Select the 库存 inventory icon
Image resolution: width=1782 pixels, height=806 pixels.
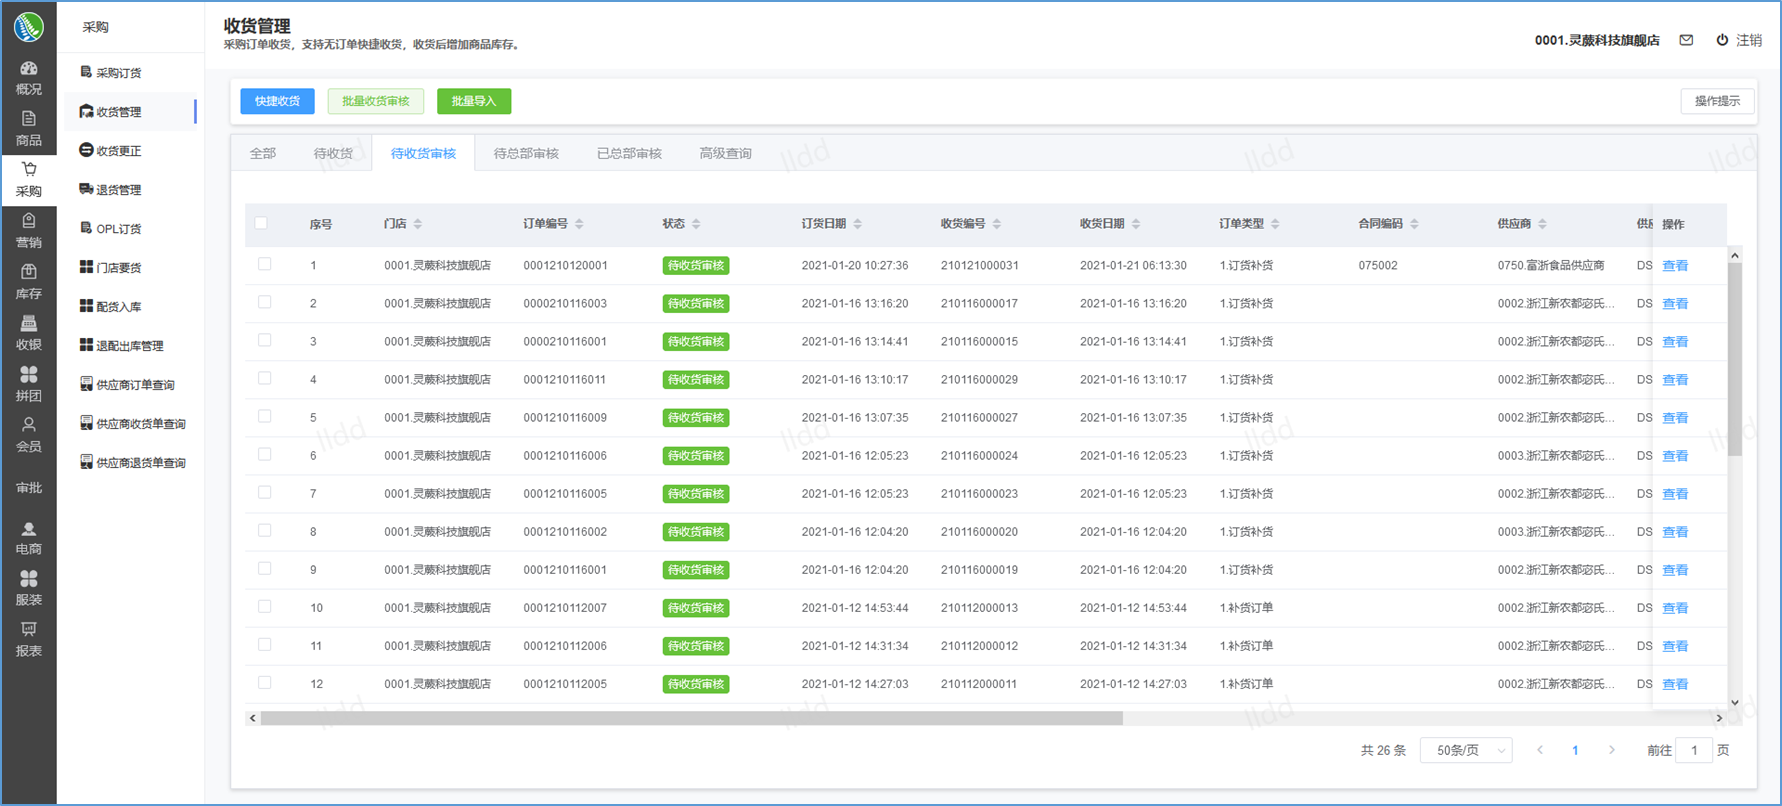pyautogui.click(x=29, y=273)
